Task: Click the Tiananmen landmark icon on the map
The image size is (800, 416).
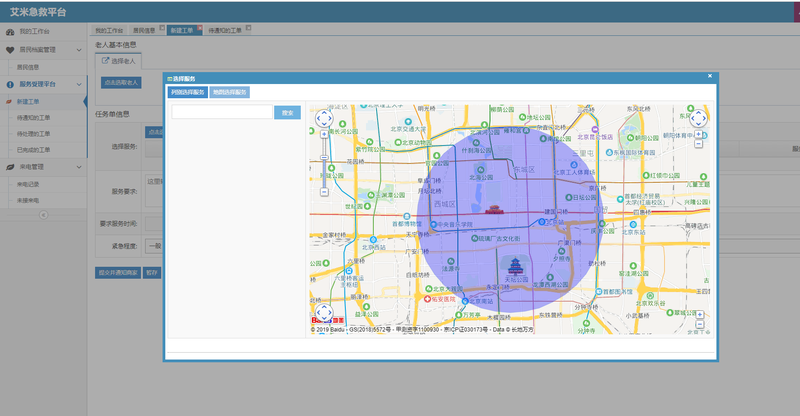Action: coord(494,209)
